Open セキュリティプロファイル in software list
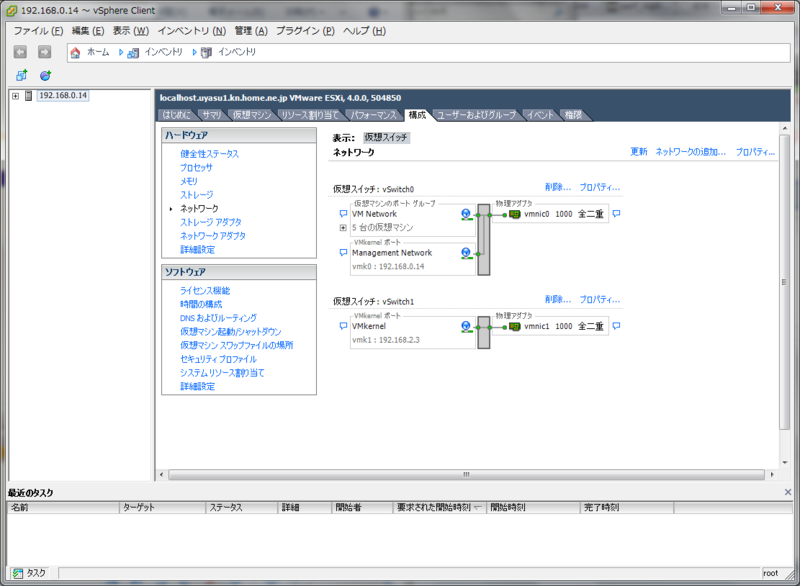Image resolution: width=800 pixels, height=586 pixels. (218, 360)
